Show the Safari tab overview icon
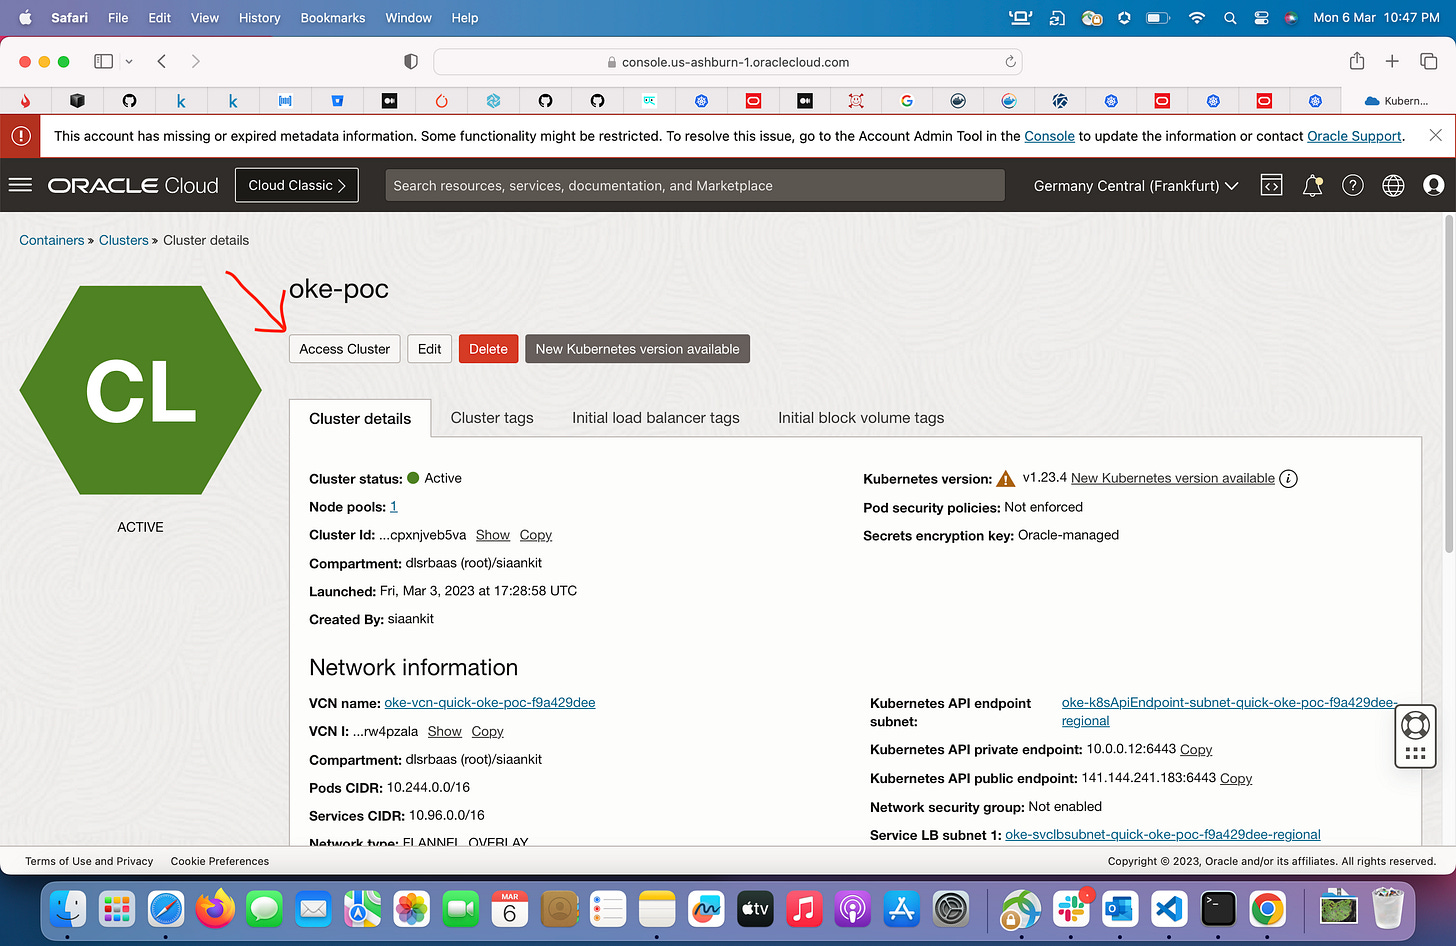This screenshot has width=1456, height=946. pos(1428,61)
